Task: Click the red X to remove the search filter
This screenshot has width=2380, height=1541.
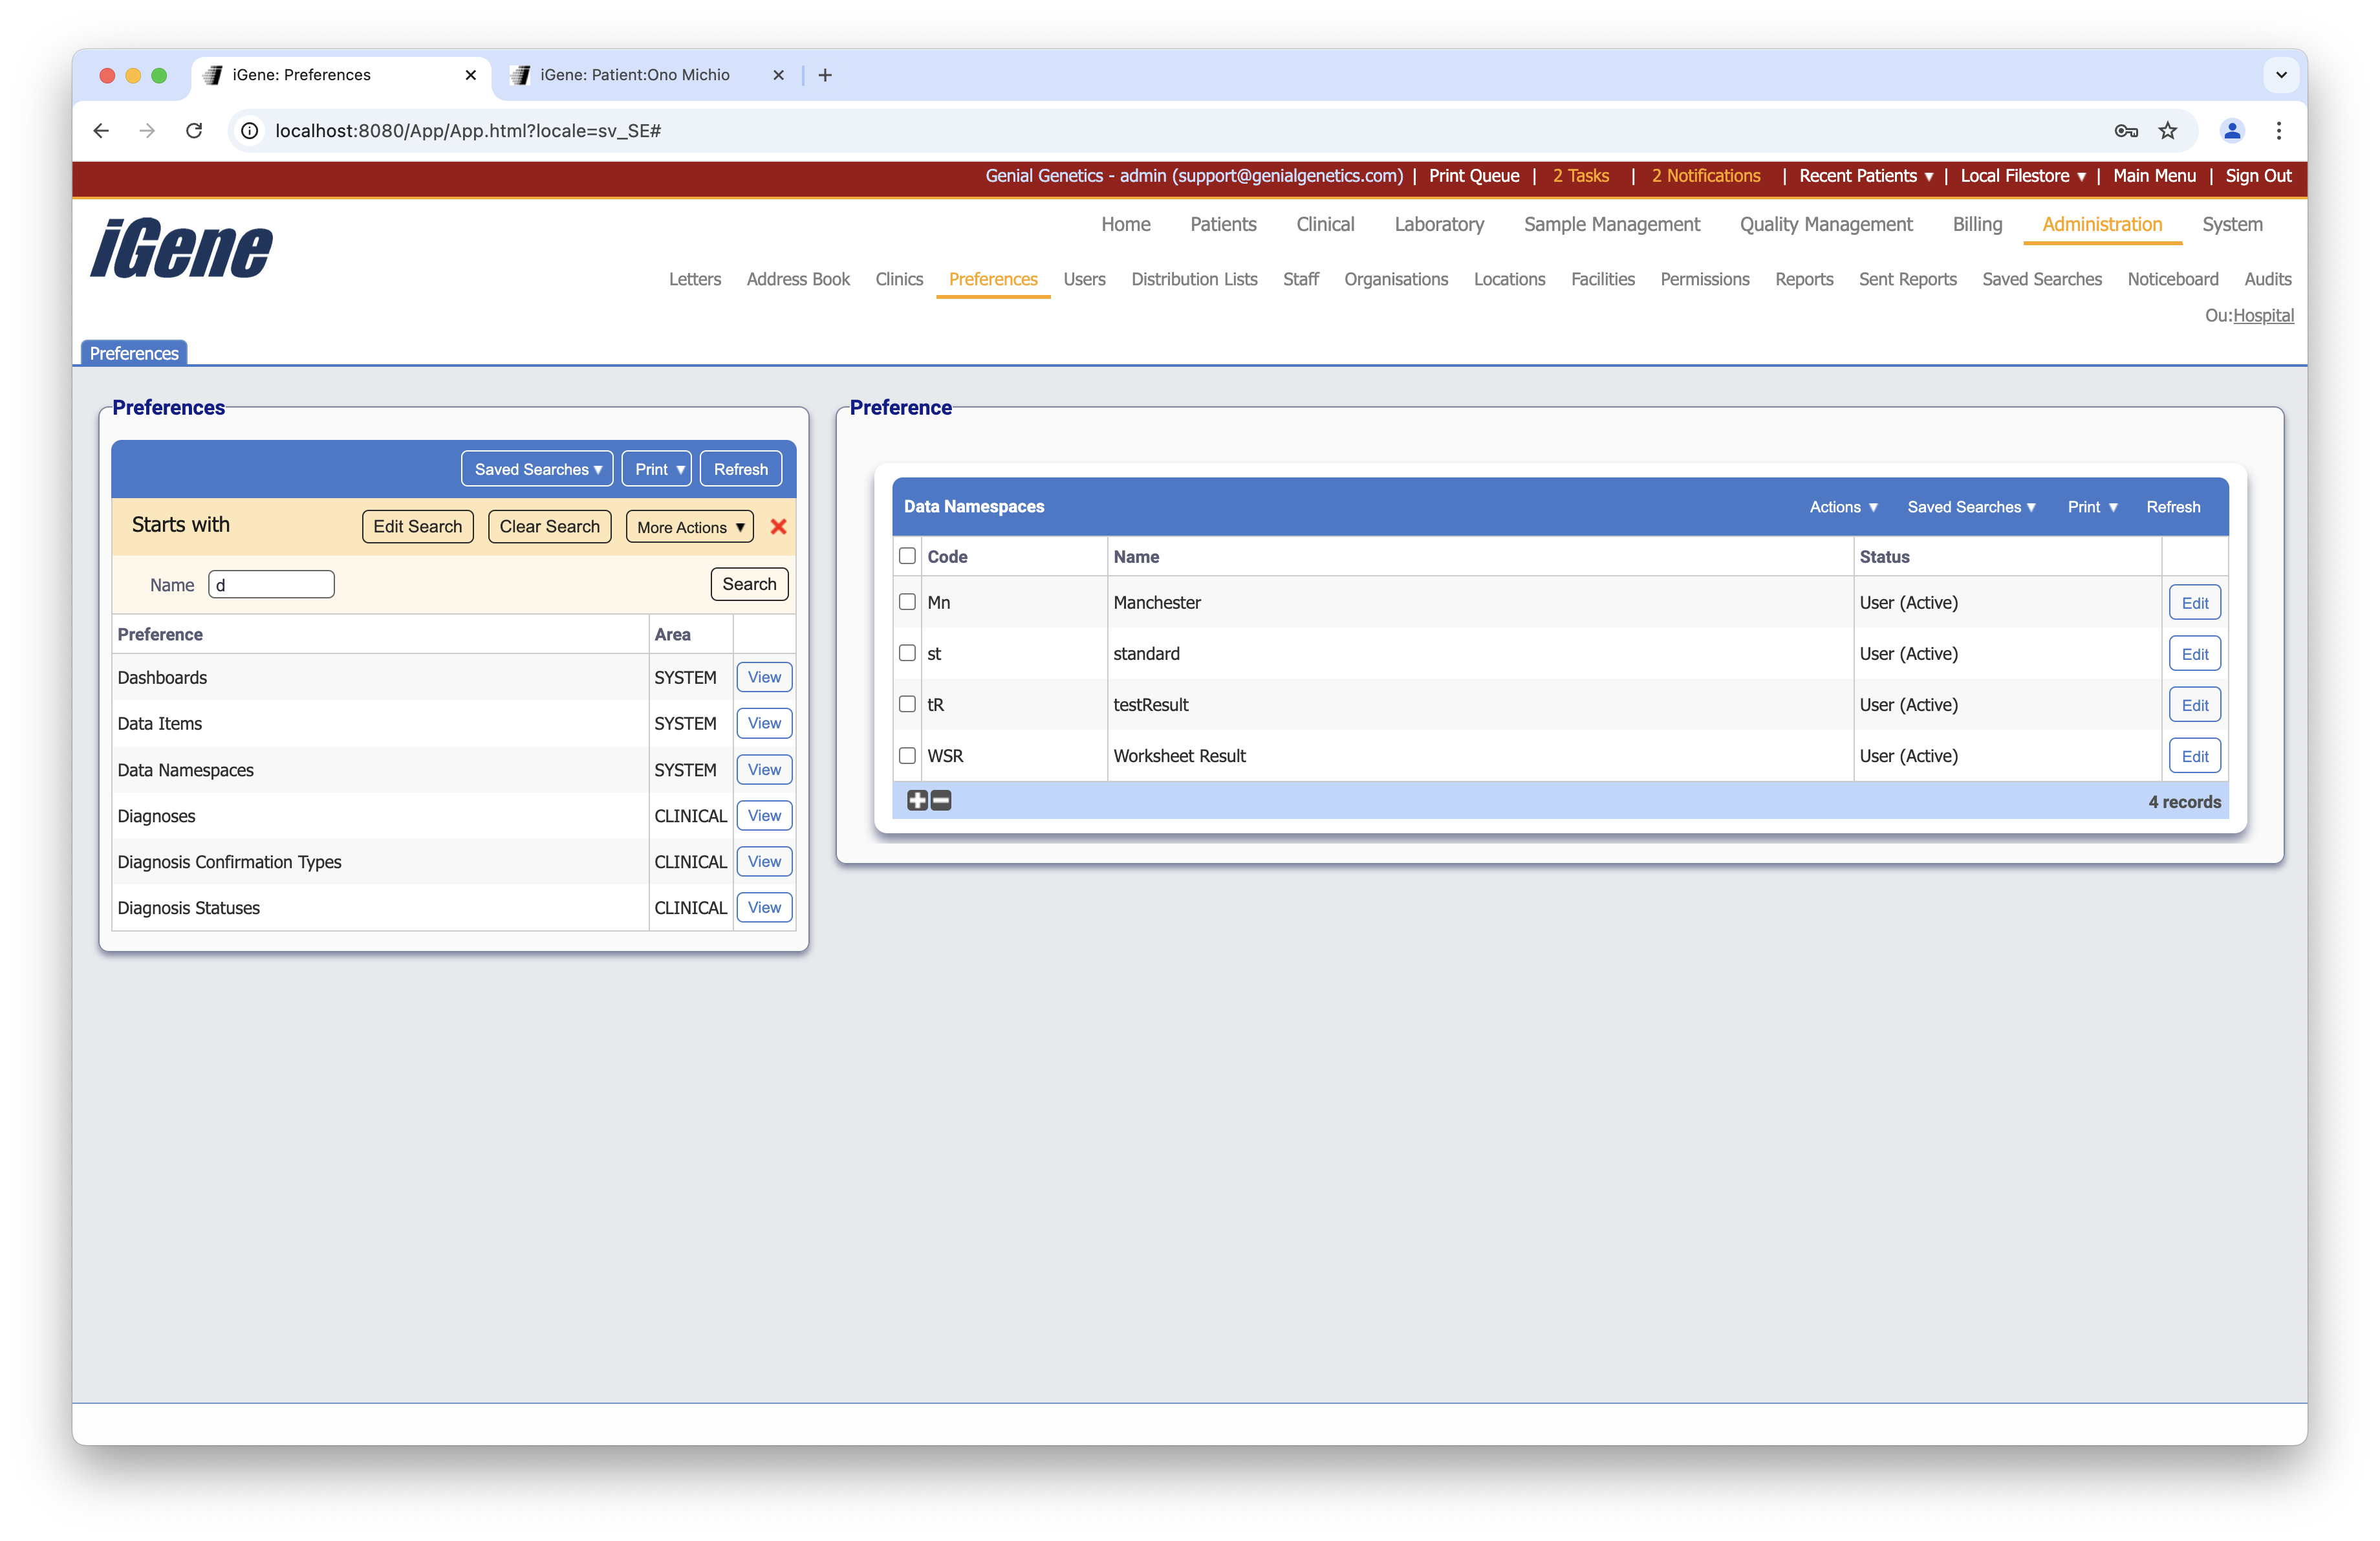Action: (x=778, y=527)
